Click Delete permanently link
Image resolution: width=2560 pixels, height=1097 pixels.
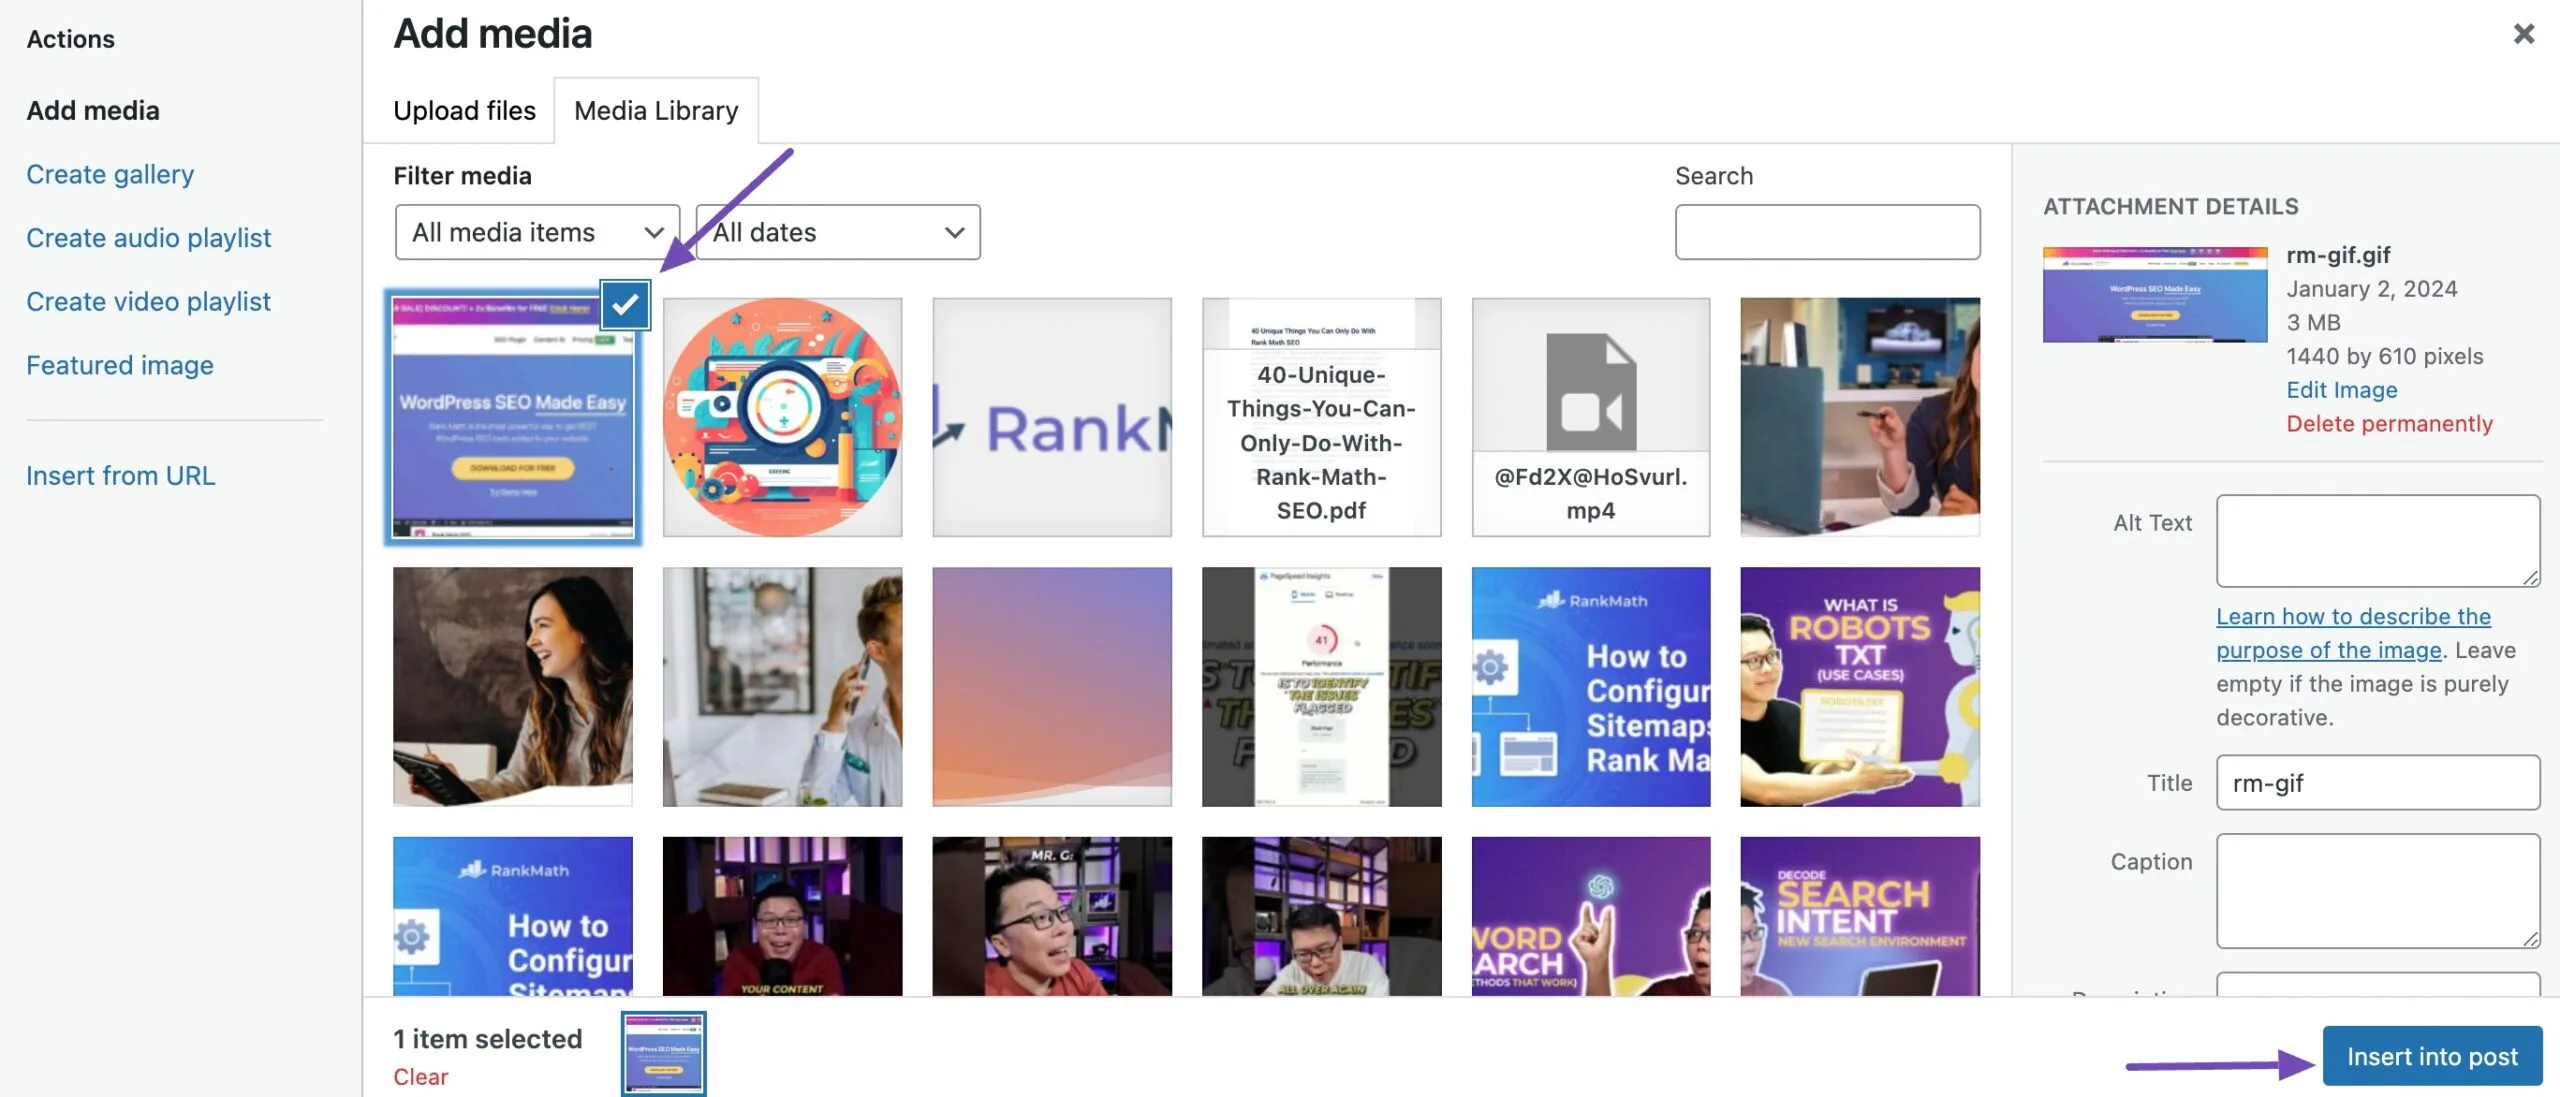click(2389, 424)
